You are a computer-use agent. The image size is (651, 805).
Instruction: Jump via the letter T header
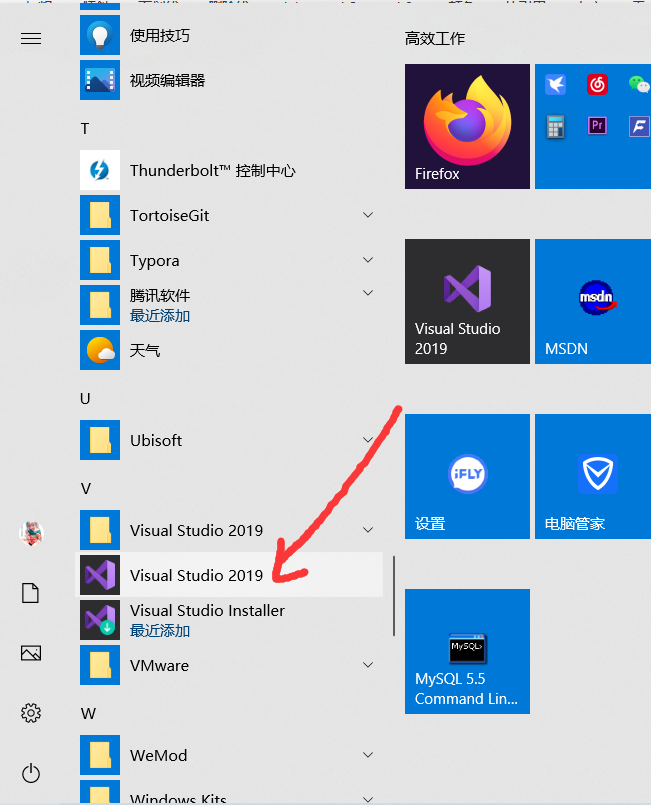(x=85, y=128)
